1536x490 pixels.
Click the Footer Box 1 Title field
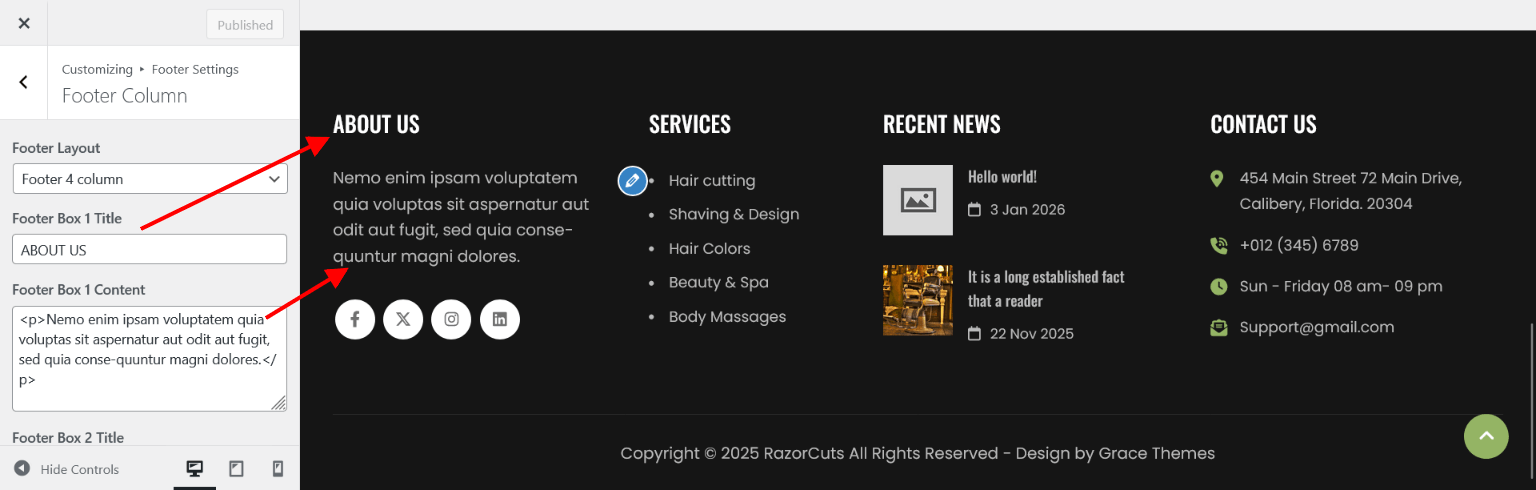(x=150, y=250)
